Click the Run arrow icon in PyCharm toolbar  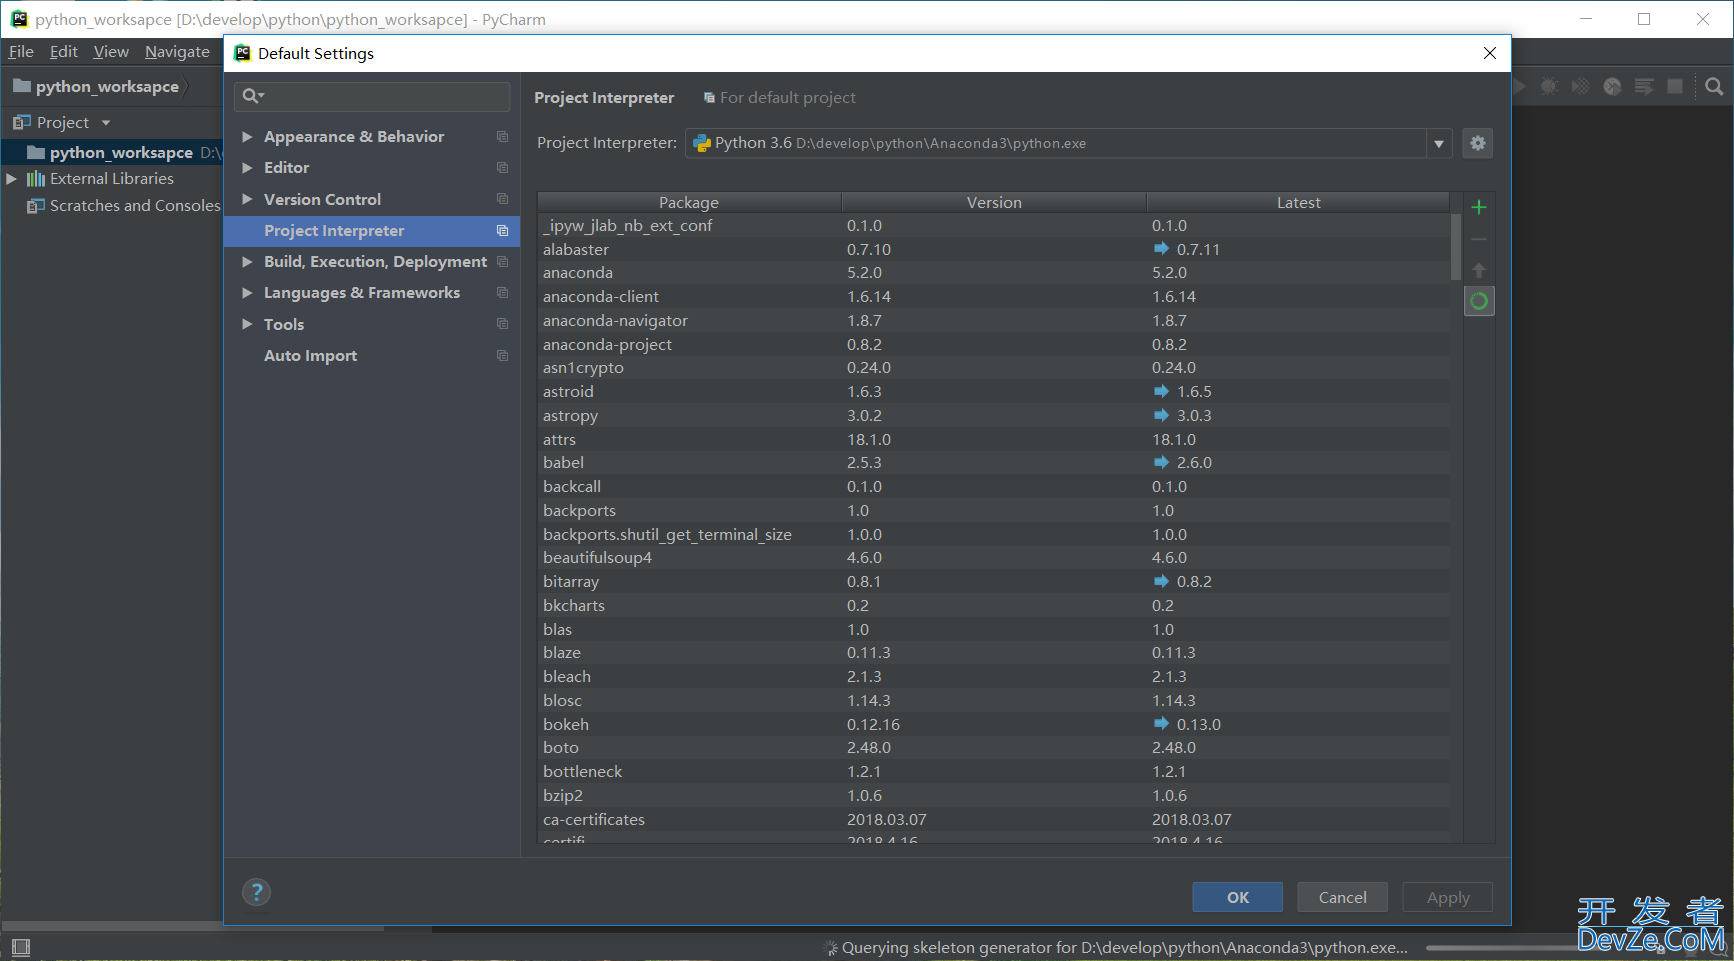pyautogui.click(x=1519, y=87)
